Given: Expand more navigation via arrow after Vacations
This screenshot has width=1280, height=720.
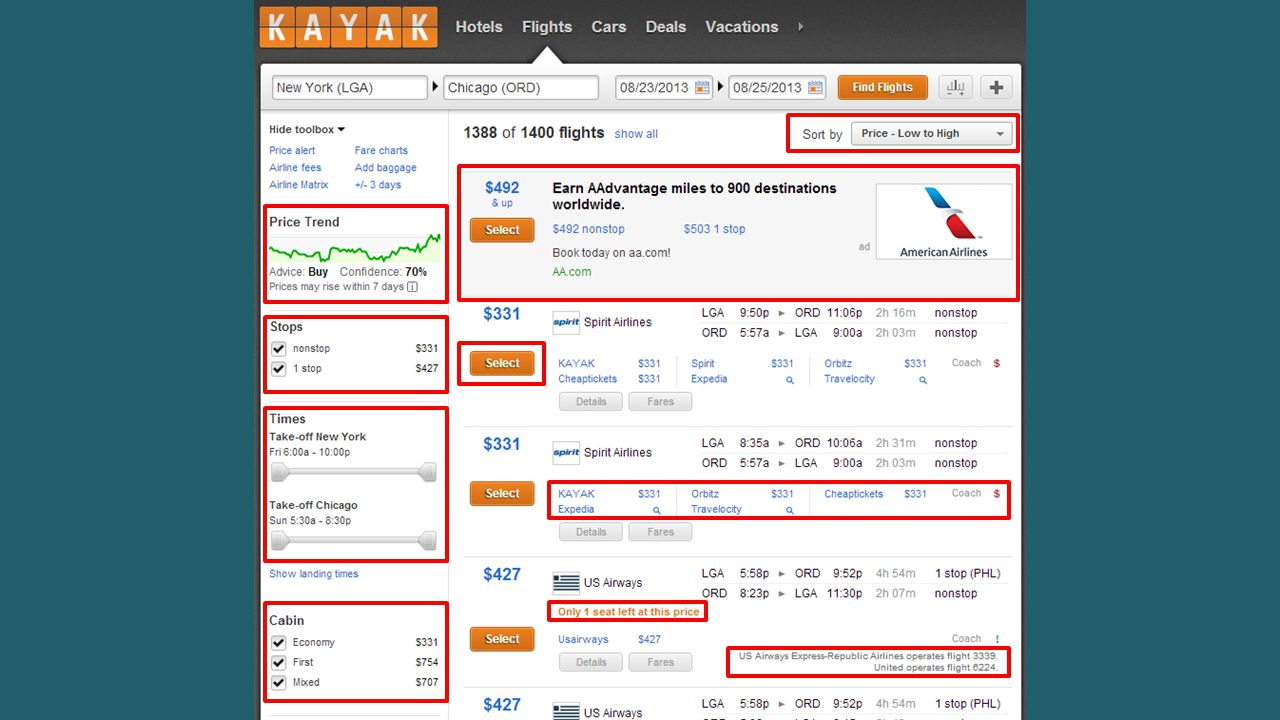Looking at the screenshot, I should pyautogui.click(x=801, y=27).
